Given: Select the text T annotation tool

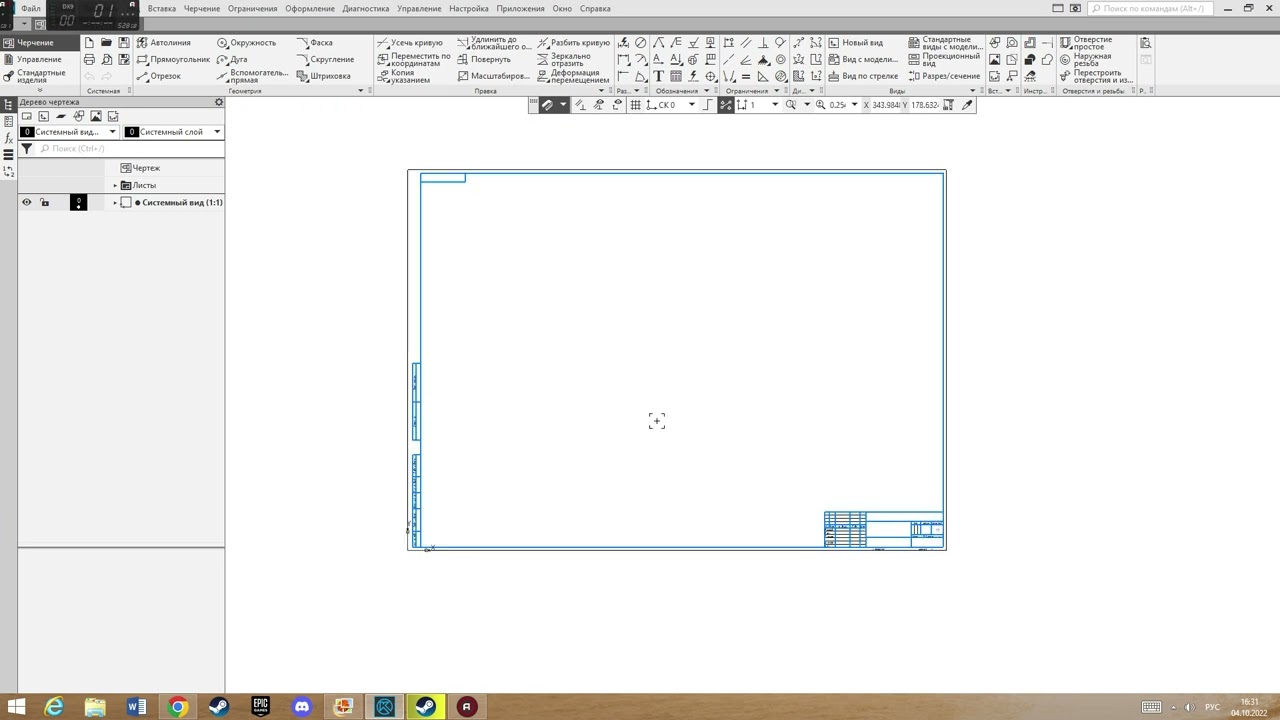Looking at the screenshot, I should point(658,76).
